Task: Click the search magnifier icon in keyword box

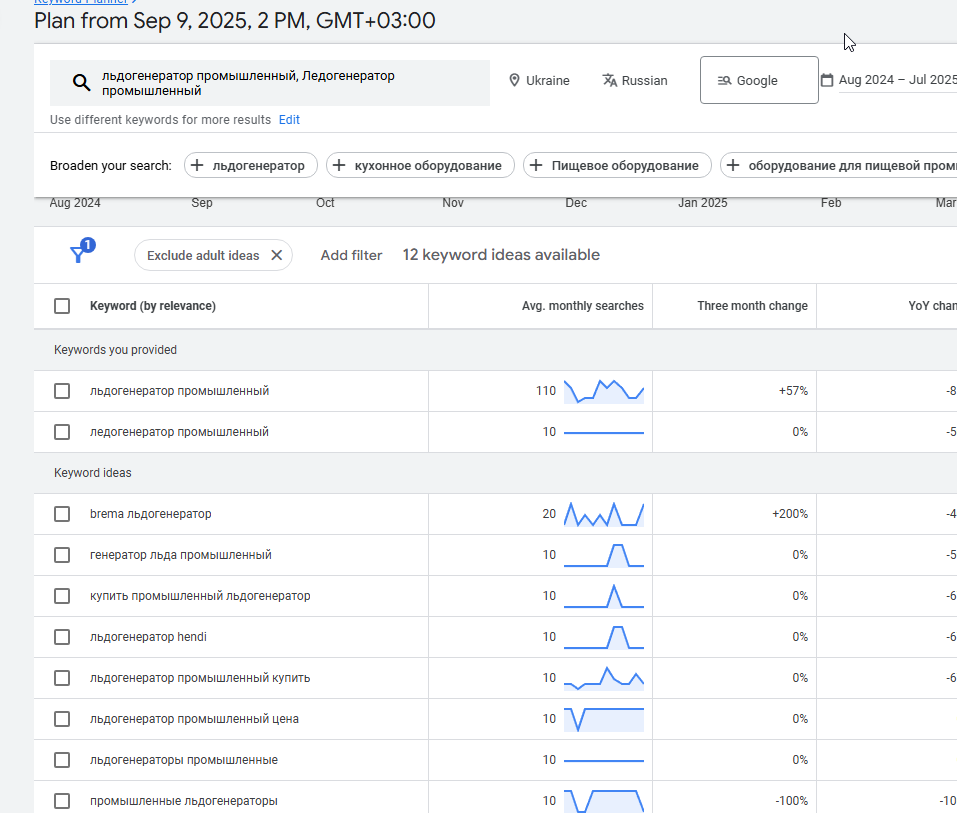Action: tap(81, 82)
